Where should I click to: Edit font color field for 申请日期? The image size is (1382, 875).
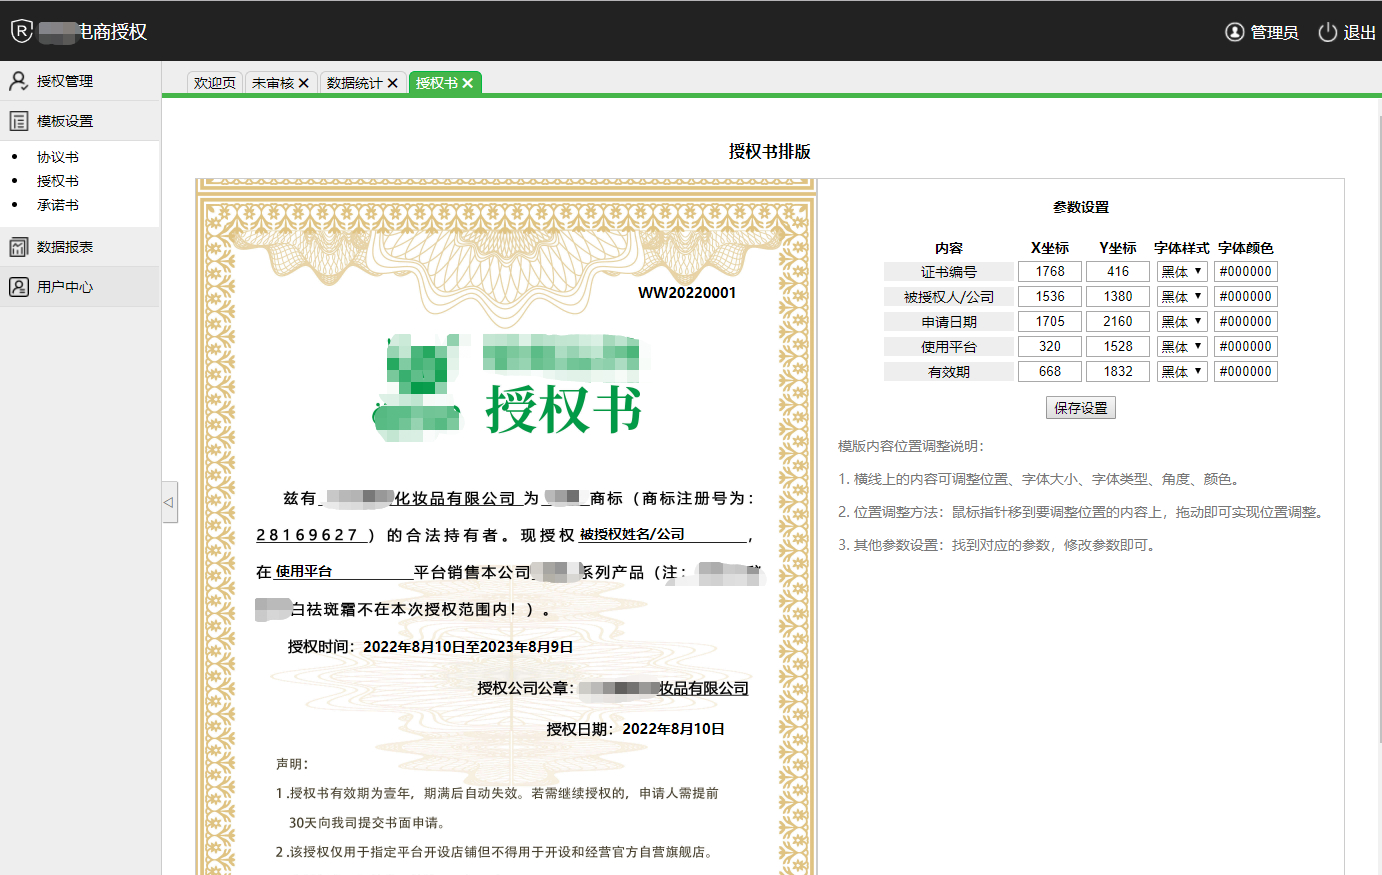pyautogui.click(x=1246, y=321)
